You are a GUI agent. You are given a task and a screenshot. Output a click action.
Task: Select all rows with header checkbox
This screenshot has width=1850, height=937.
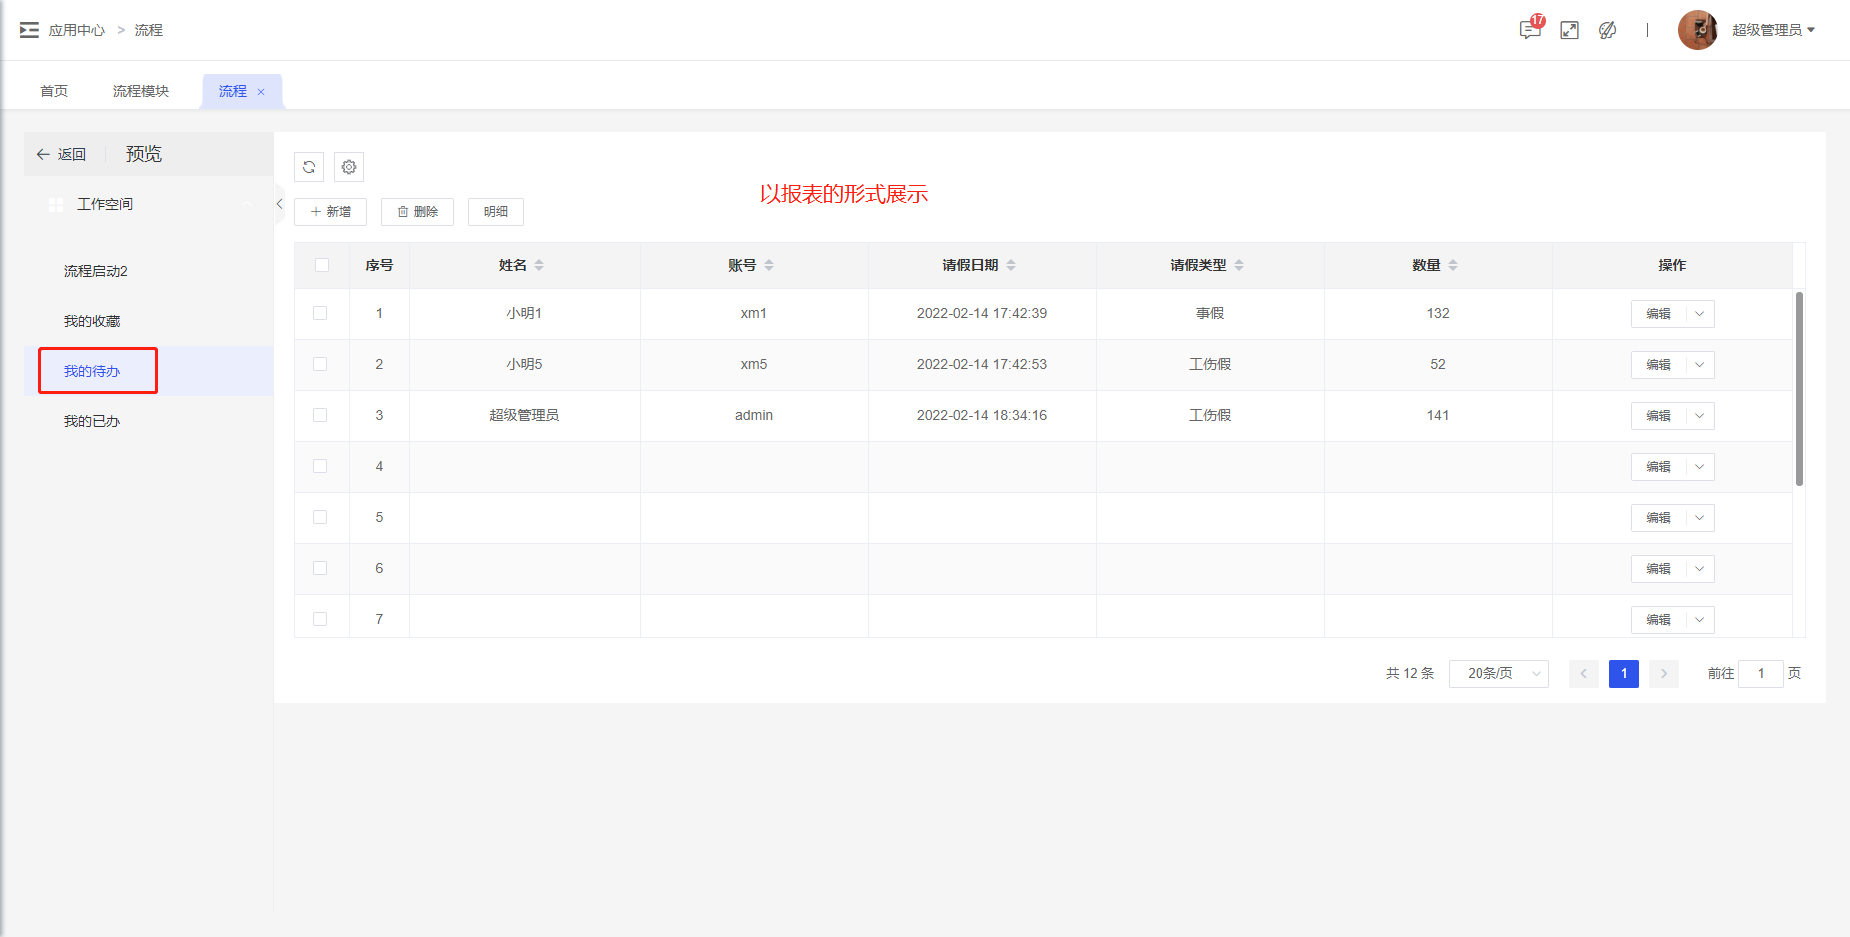pyautogui.click(x=321, y=265)
